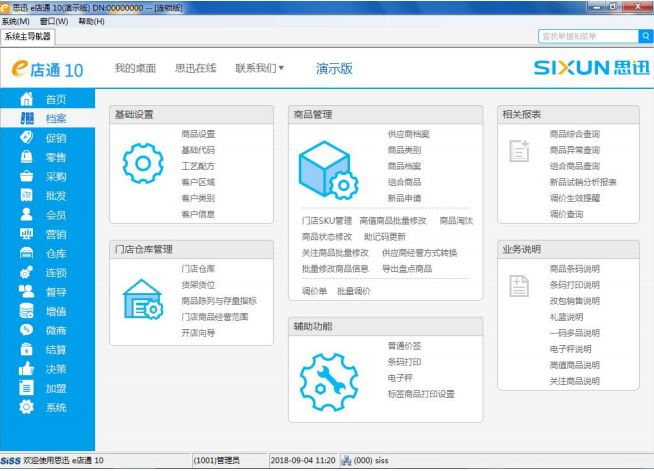Open 基础代码 link
The image size is (654, 471).
pyautogui.click(x=198, y=150)
